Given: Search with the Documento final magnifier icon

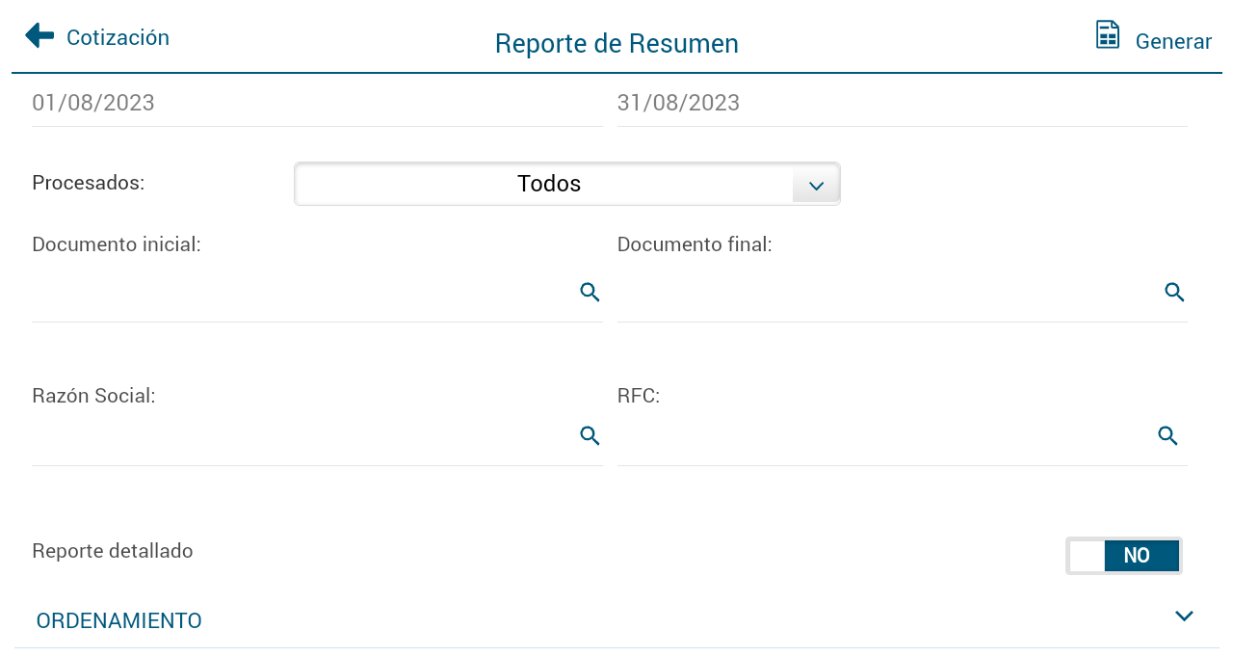Looking at the screenshot, I should (x=1174, y=292).
